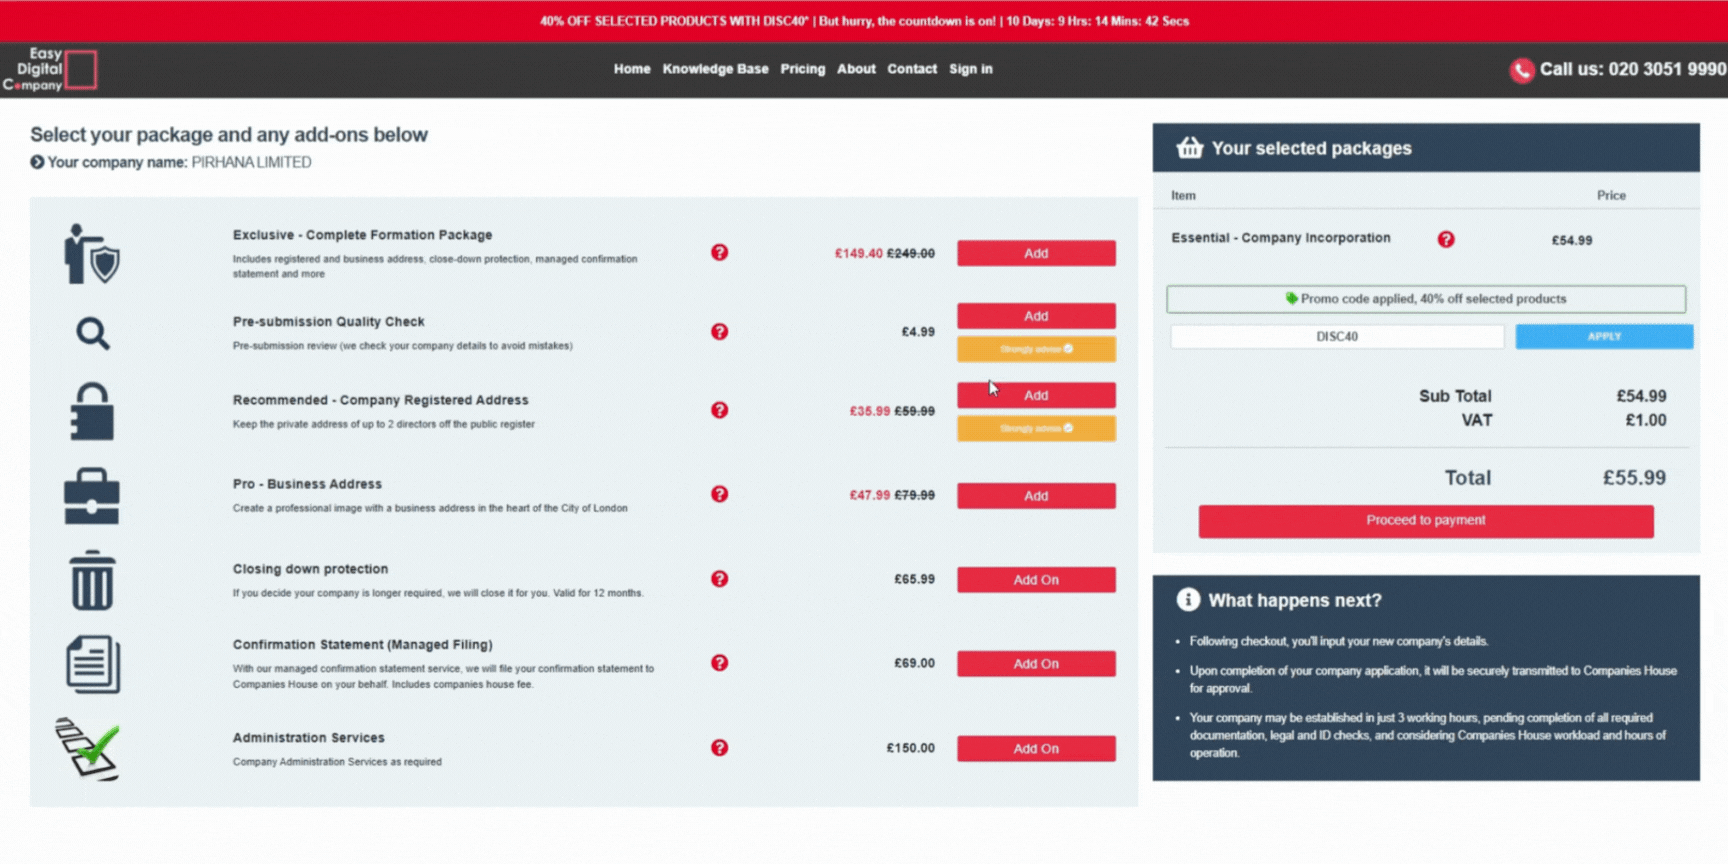This screenshot has height=864, width=1728.
Task: Open the Knowledge Base menu item
Action: pos(715,69)
